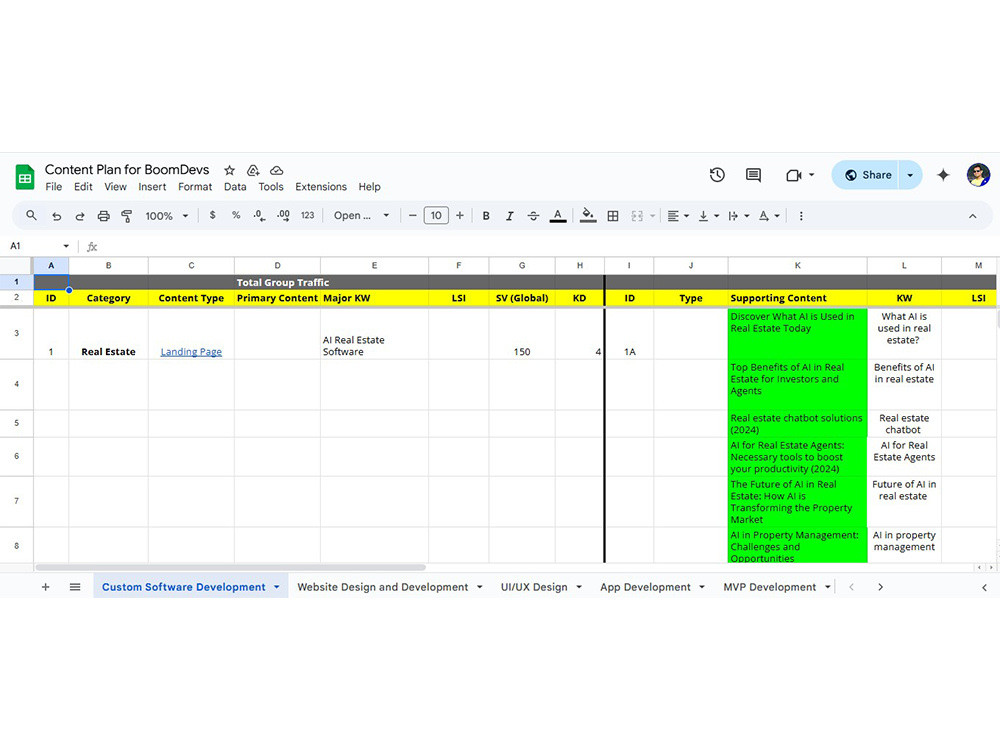This screenshot has height=750, width=1000.
Task: Open the side panel arrow at bottom right
Action: click(x=984, y=587)
